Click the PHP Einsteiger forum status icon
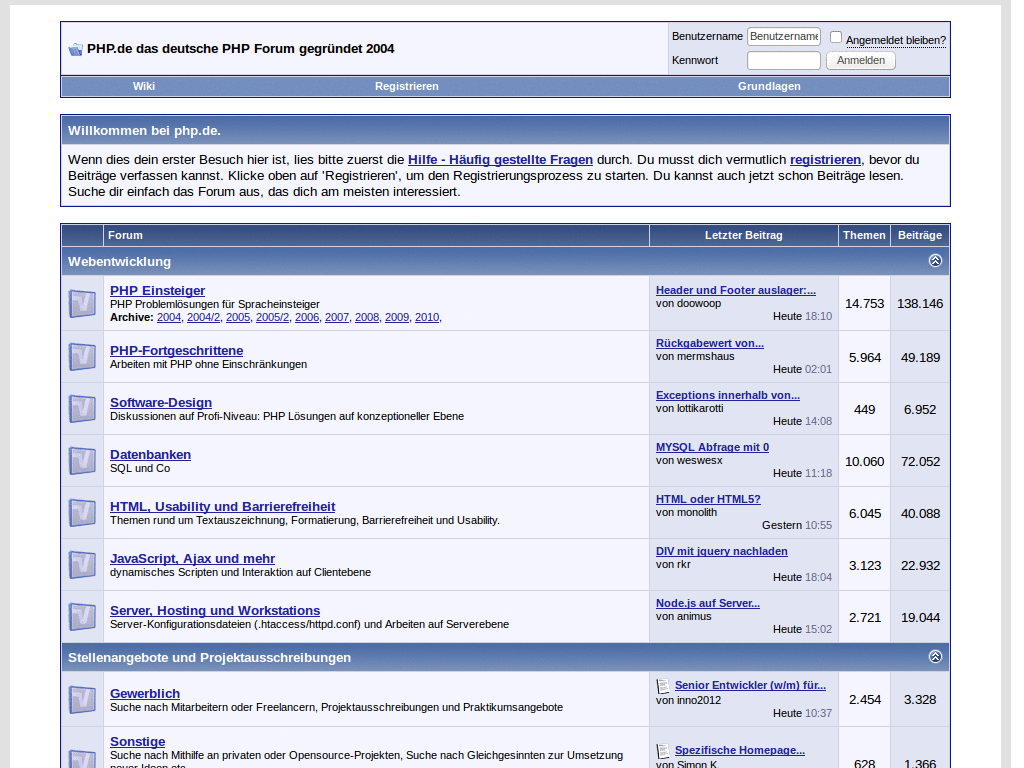The width and height of the screenshot is (1024, 768). point(82,304)
